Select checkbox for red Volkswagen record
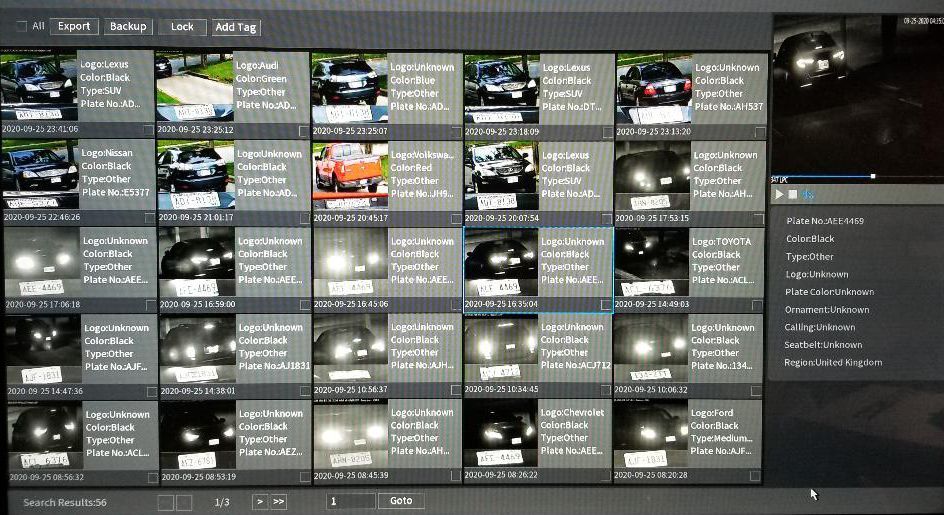 pyautogui.click(x=455, y=218)
